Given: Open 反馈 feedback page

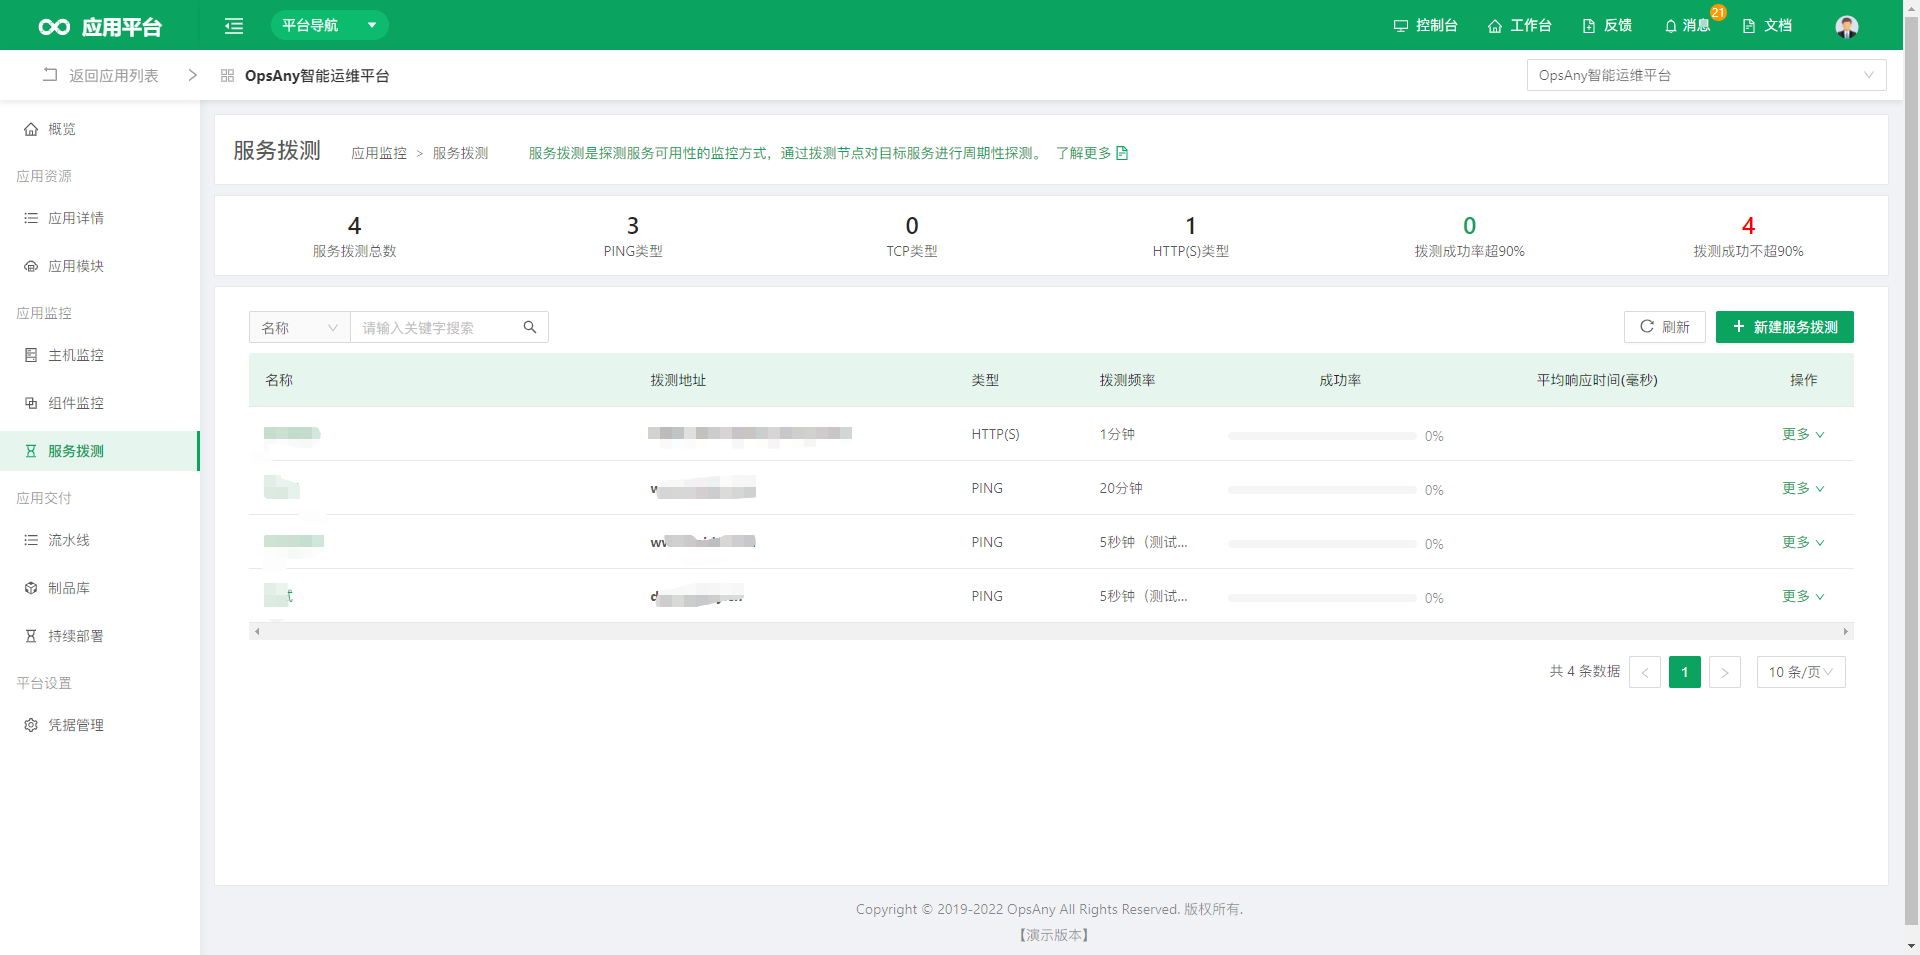Looking at the screenshot, I should coord(1607,25).
